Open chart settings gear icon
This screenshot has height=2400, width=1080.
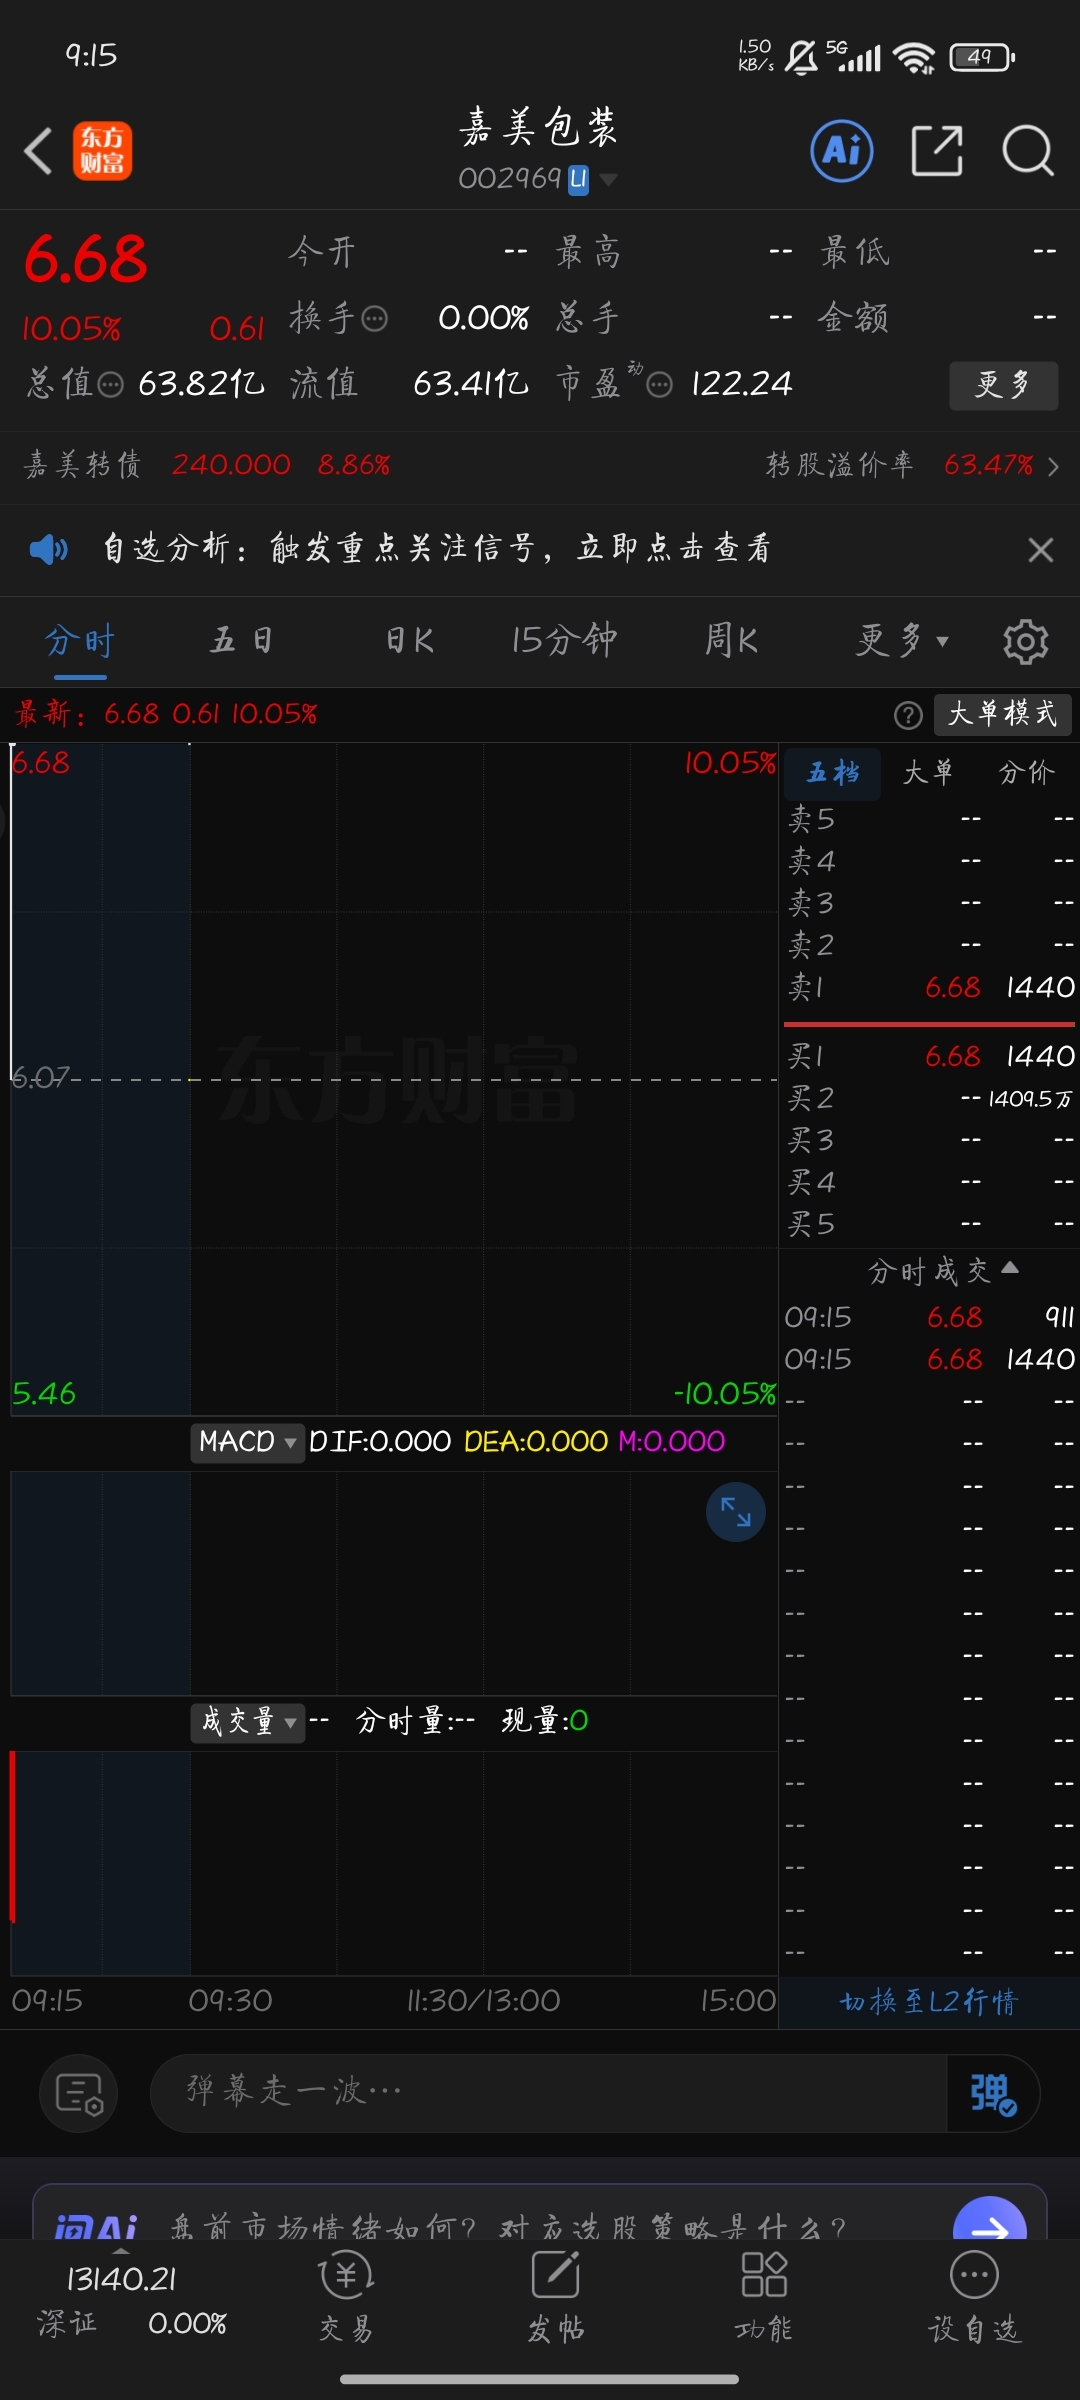tap(1026, 641)
